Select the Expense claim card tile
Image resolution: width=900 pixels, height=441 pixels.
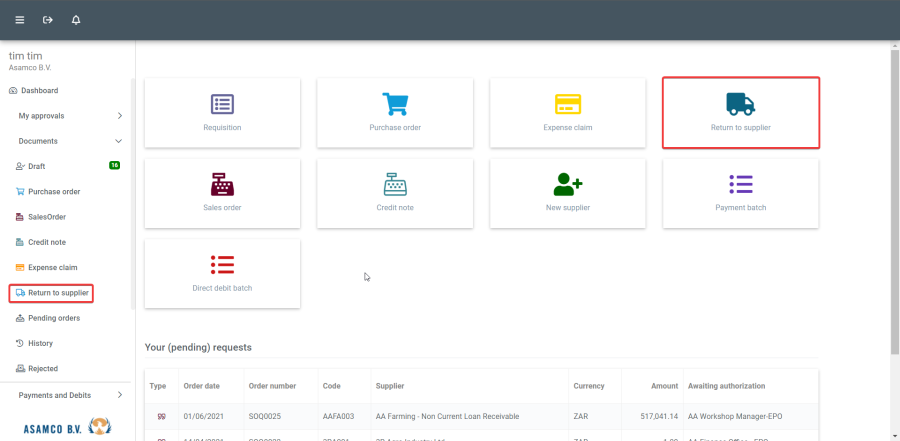pyautogui.click(x=568, y=112)
